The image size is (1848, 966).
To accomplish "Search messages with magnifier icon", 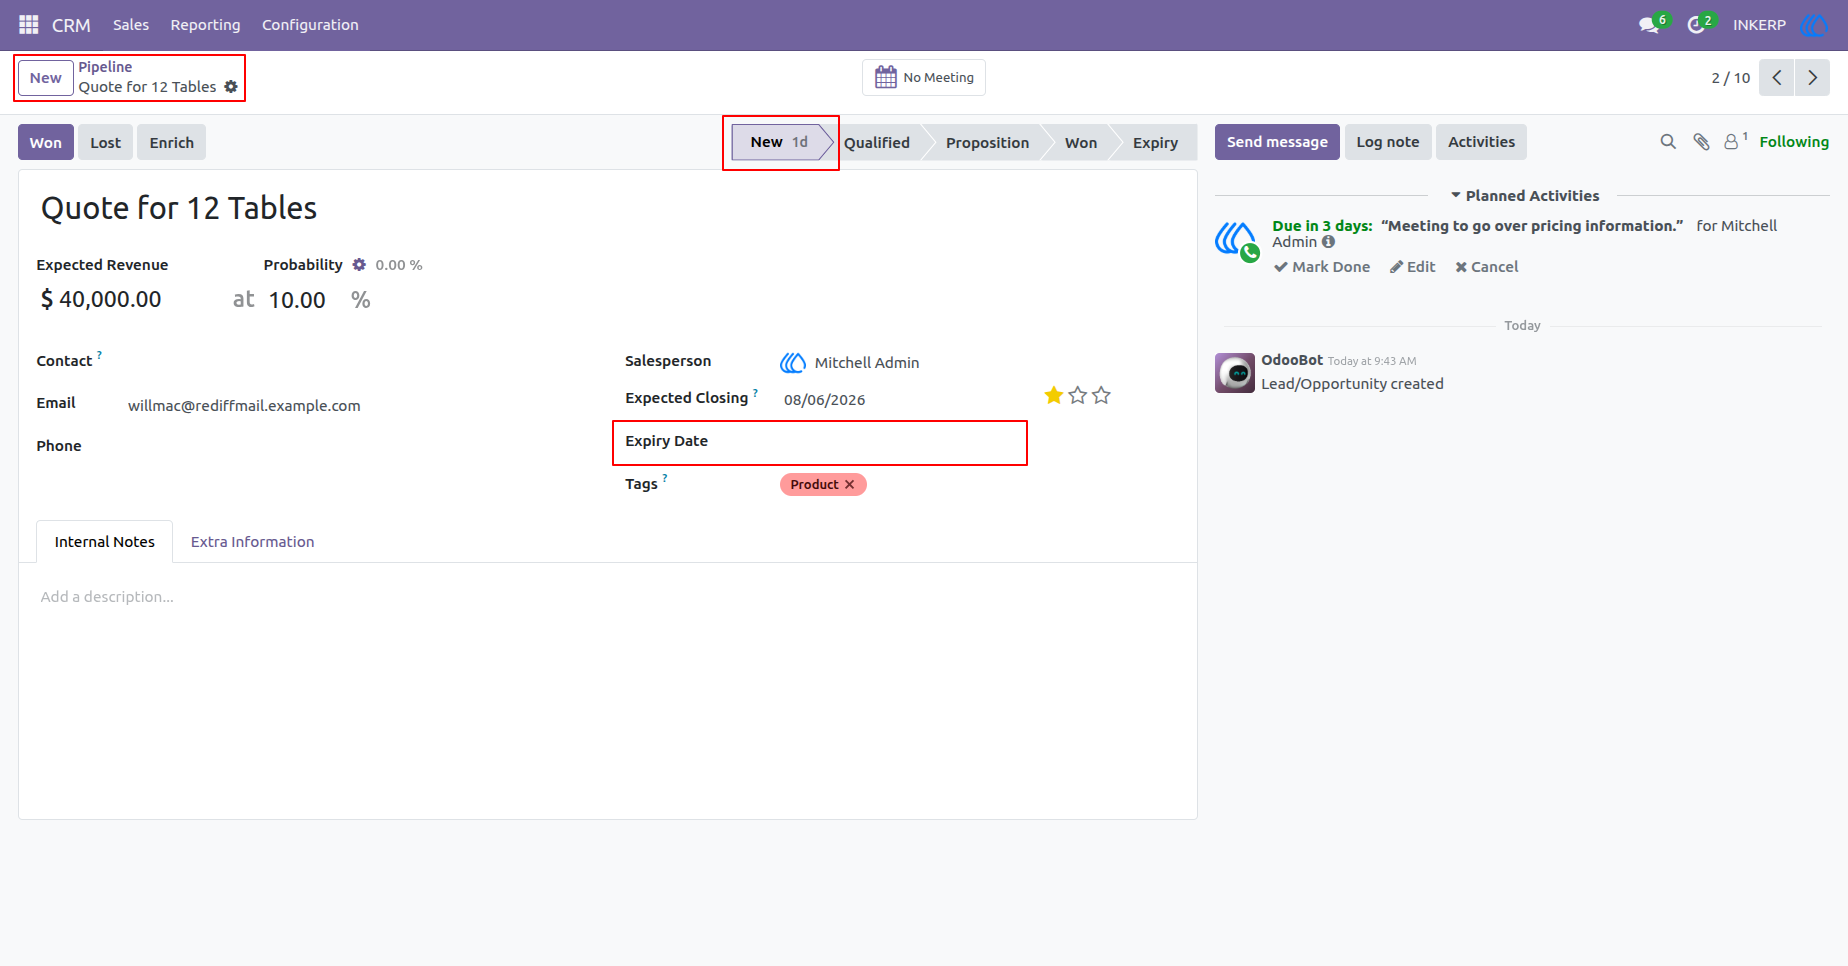I will click(x=1668, y=142).
